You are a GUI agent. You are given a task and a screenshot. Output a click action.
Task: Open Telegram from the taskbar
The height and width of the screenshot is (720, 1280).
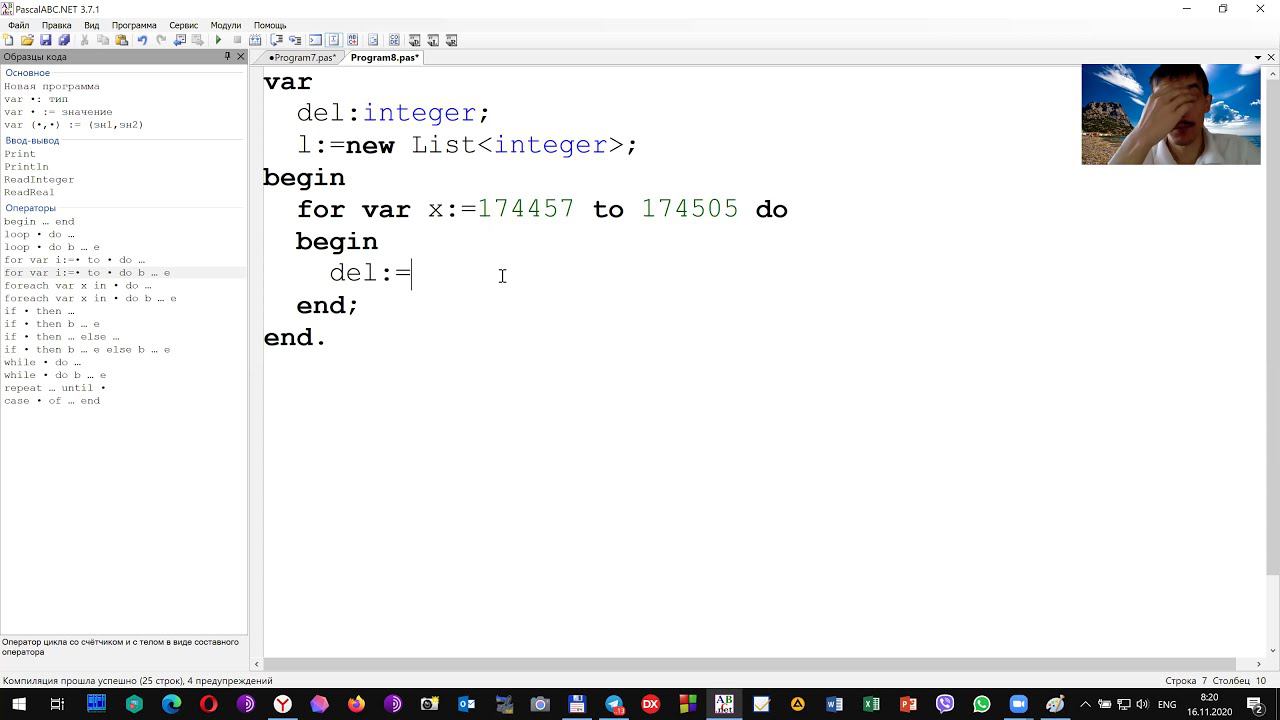(614, 704)
